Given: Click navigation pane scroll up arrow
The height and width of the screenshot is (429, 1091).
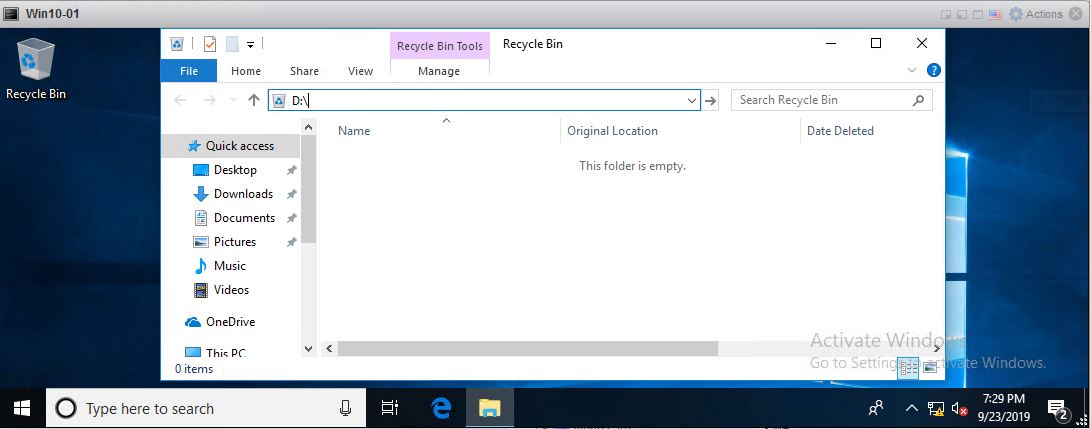Looking at the screenshot, I should click(309, 127).
